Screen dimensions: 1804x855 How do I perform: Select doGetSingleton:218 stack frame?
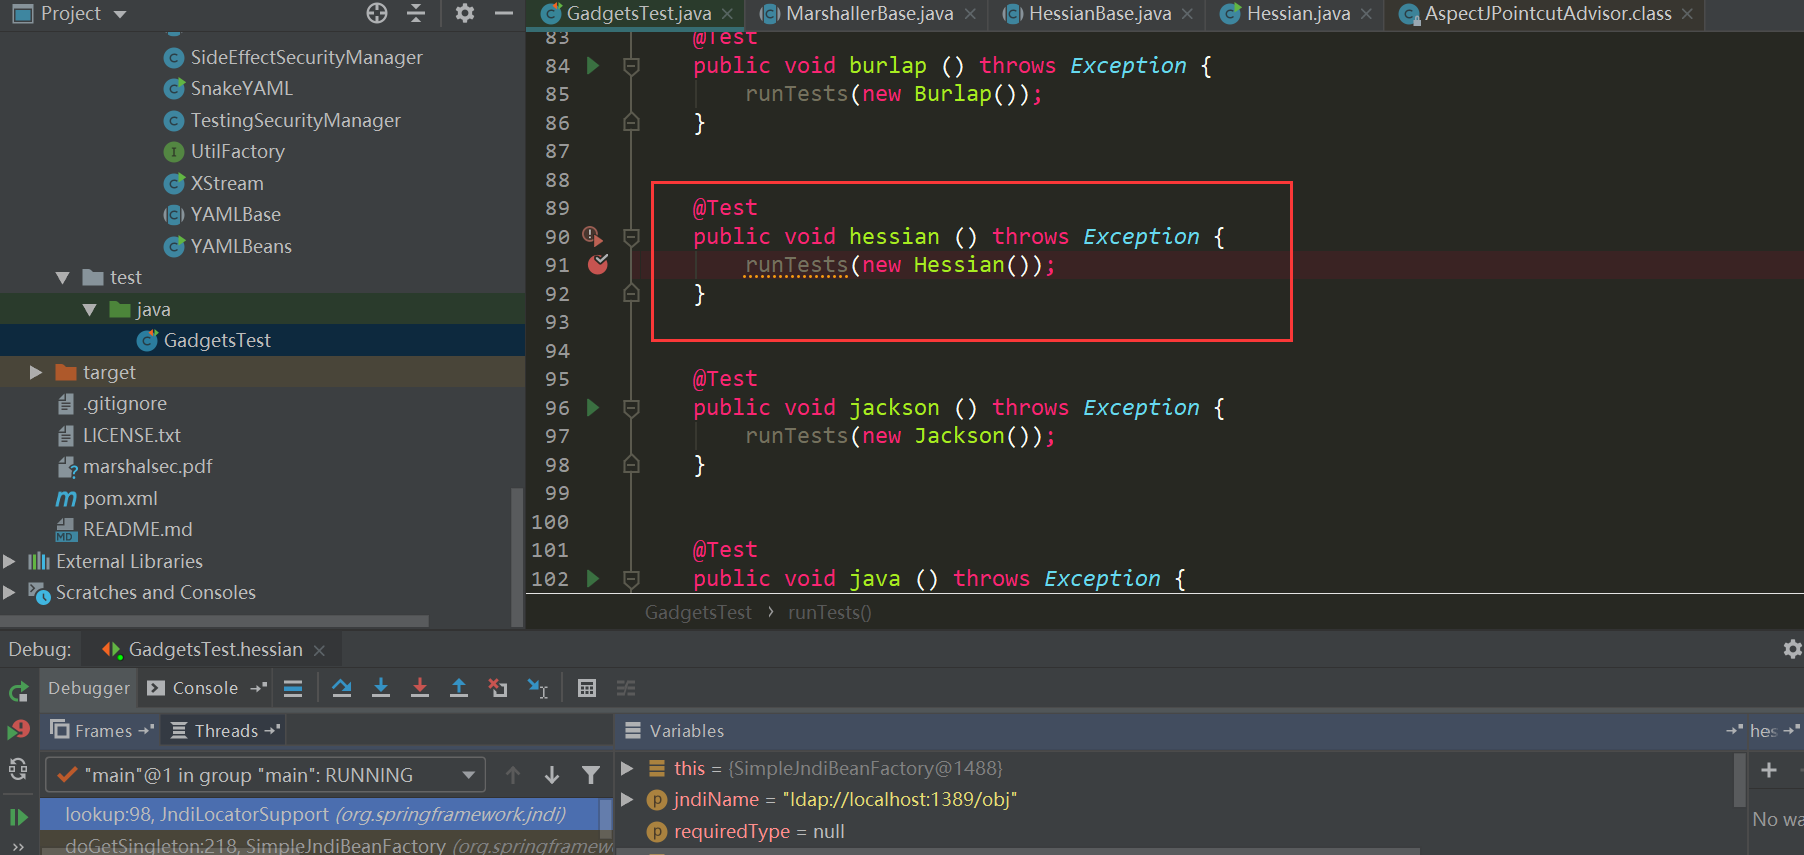(x=320, y=845)
